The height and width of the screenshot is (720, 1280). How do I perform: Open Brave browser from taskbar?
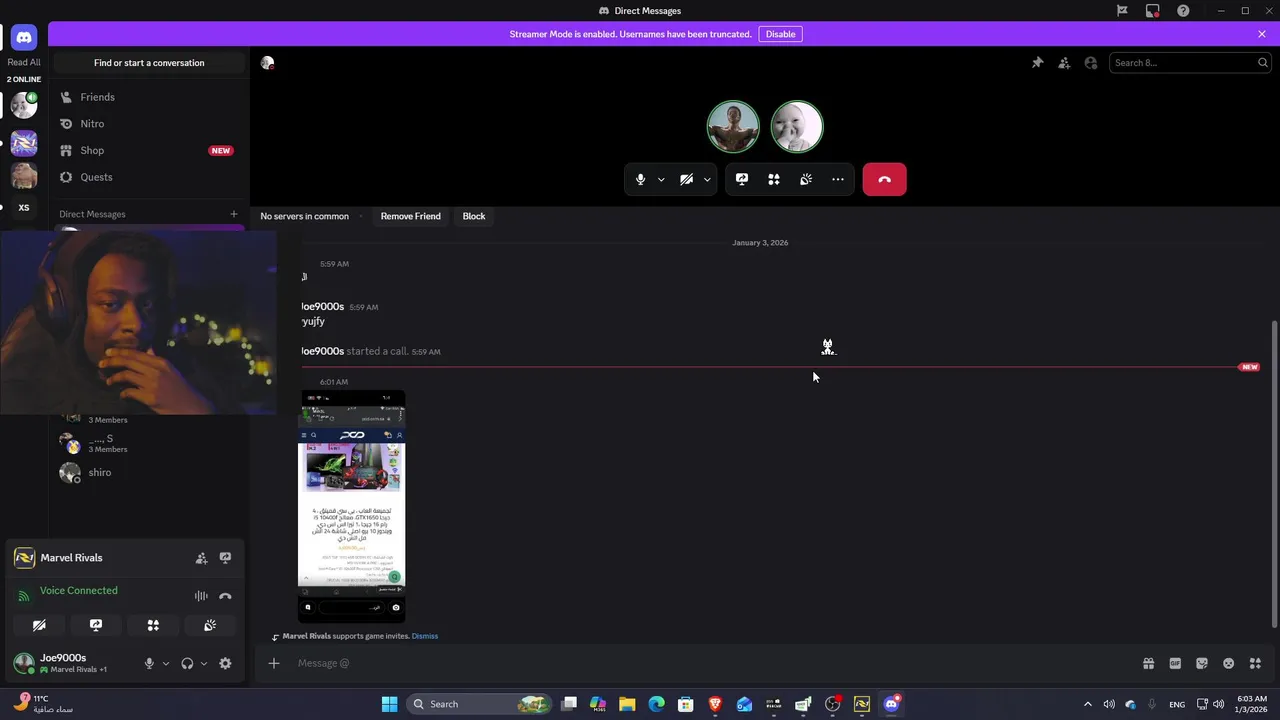point(715,704)
